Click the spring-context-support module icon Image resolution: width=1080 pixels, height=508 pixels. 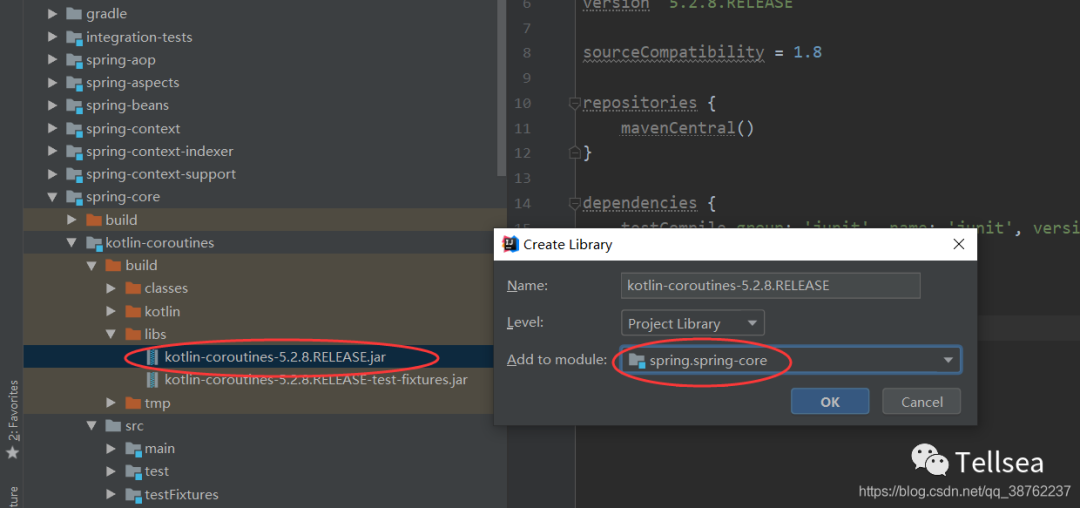pyautogui.click(x=74, y=174)
